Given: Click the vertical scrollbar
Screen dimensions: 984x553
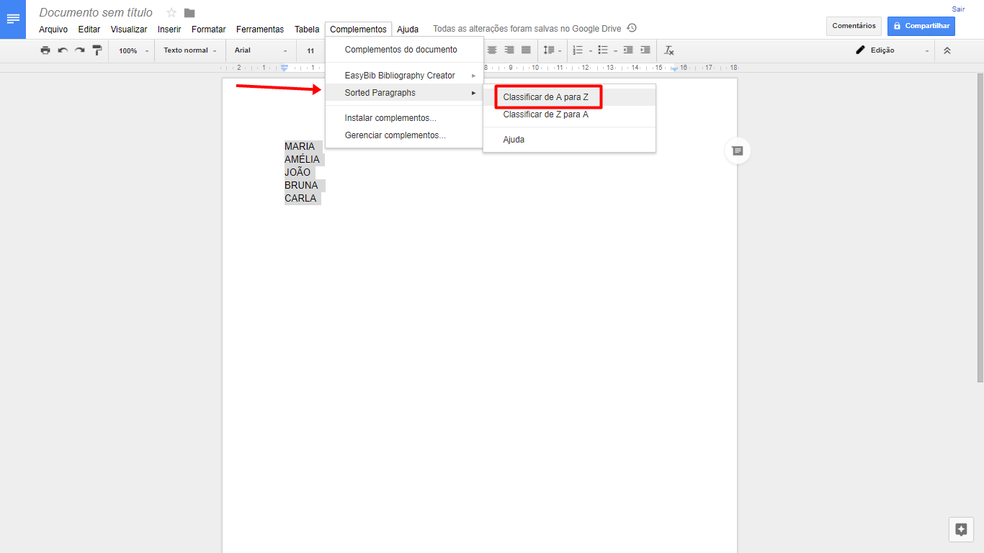Looking at the screenshot, I should [980, 227].
